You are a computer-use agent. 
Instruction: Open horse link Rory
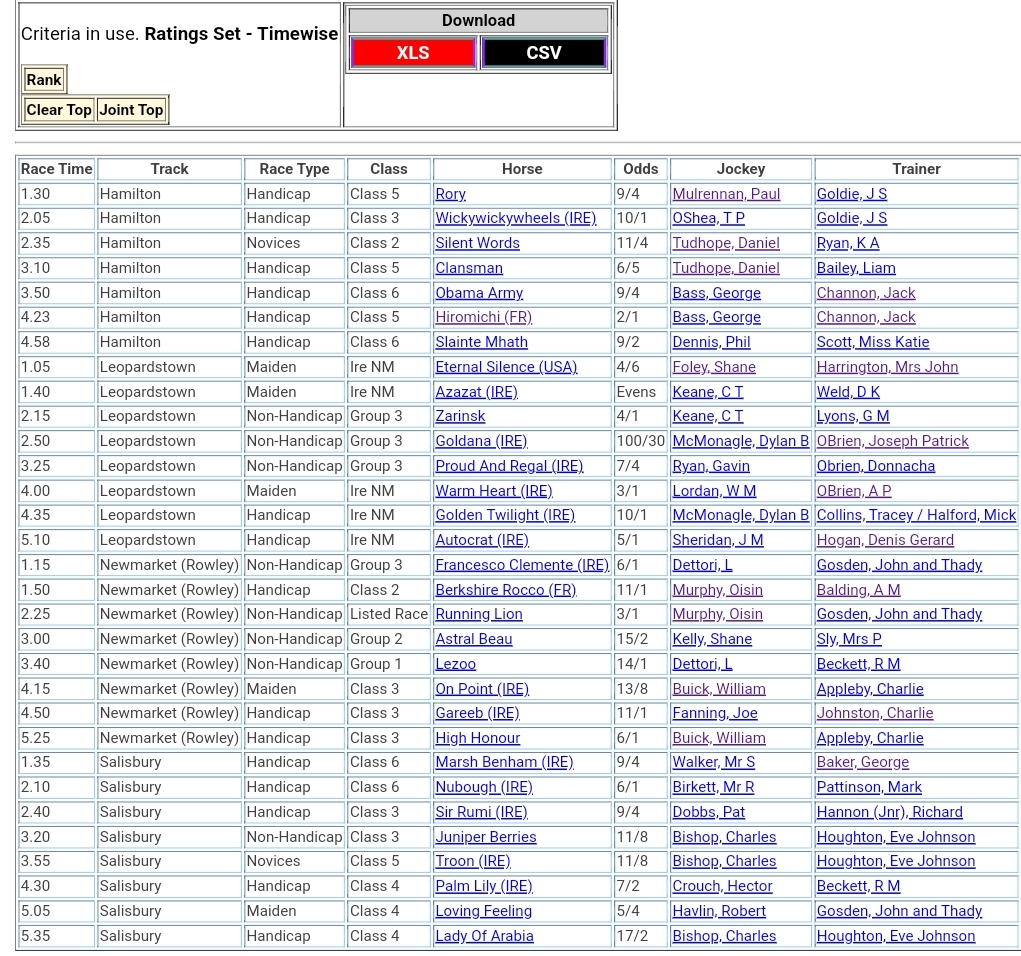pos(450,194)
